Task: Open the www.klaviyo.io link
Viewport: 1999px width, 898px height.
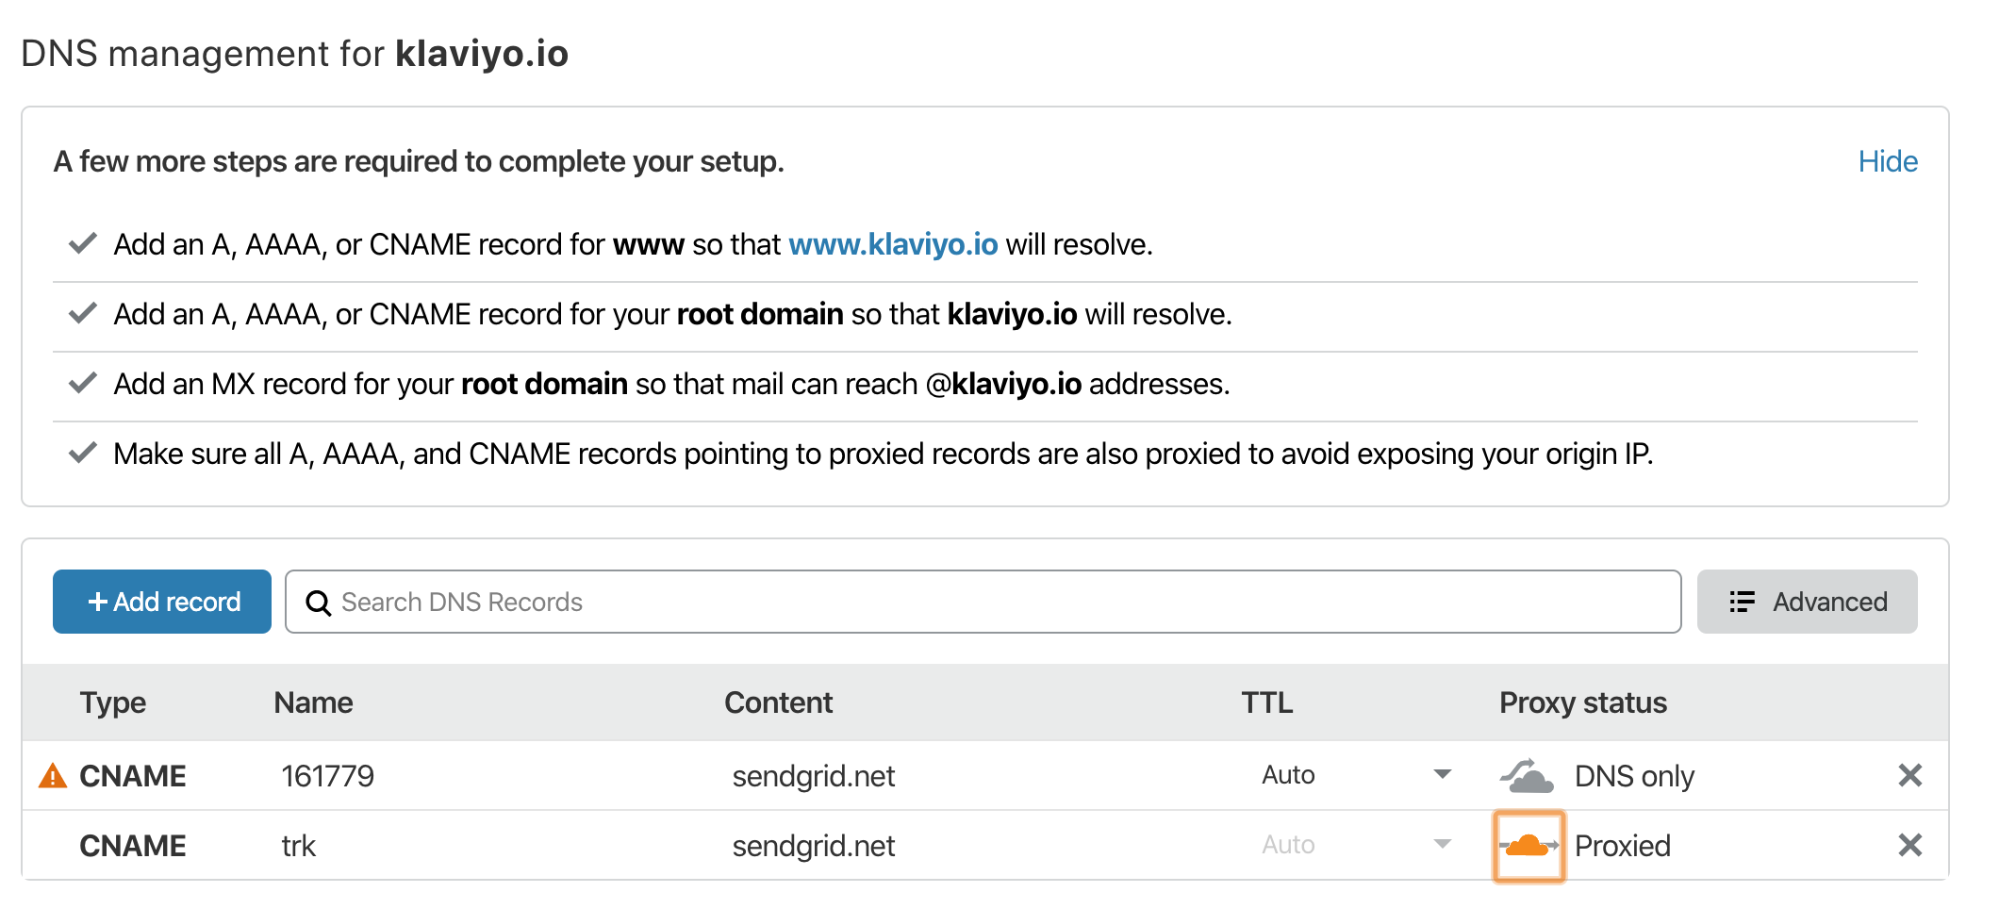Action: (x=893, y=245)
